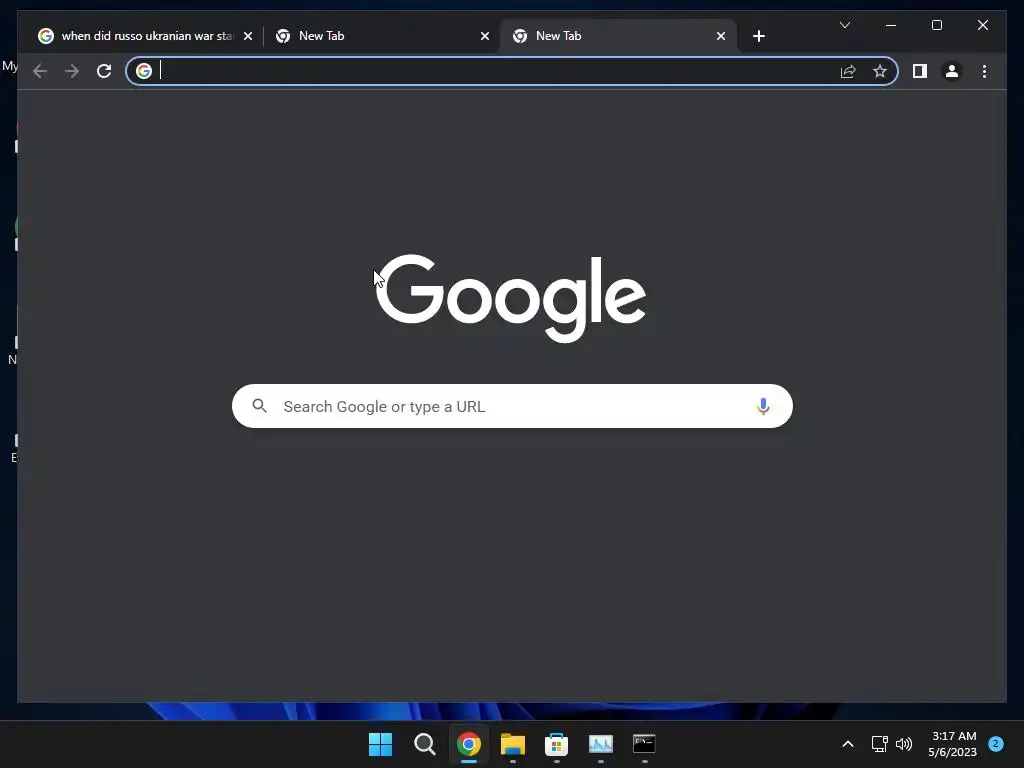Open the Chrome side panel

(920, 71)
